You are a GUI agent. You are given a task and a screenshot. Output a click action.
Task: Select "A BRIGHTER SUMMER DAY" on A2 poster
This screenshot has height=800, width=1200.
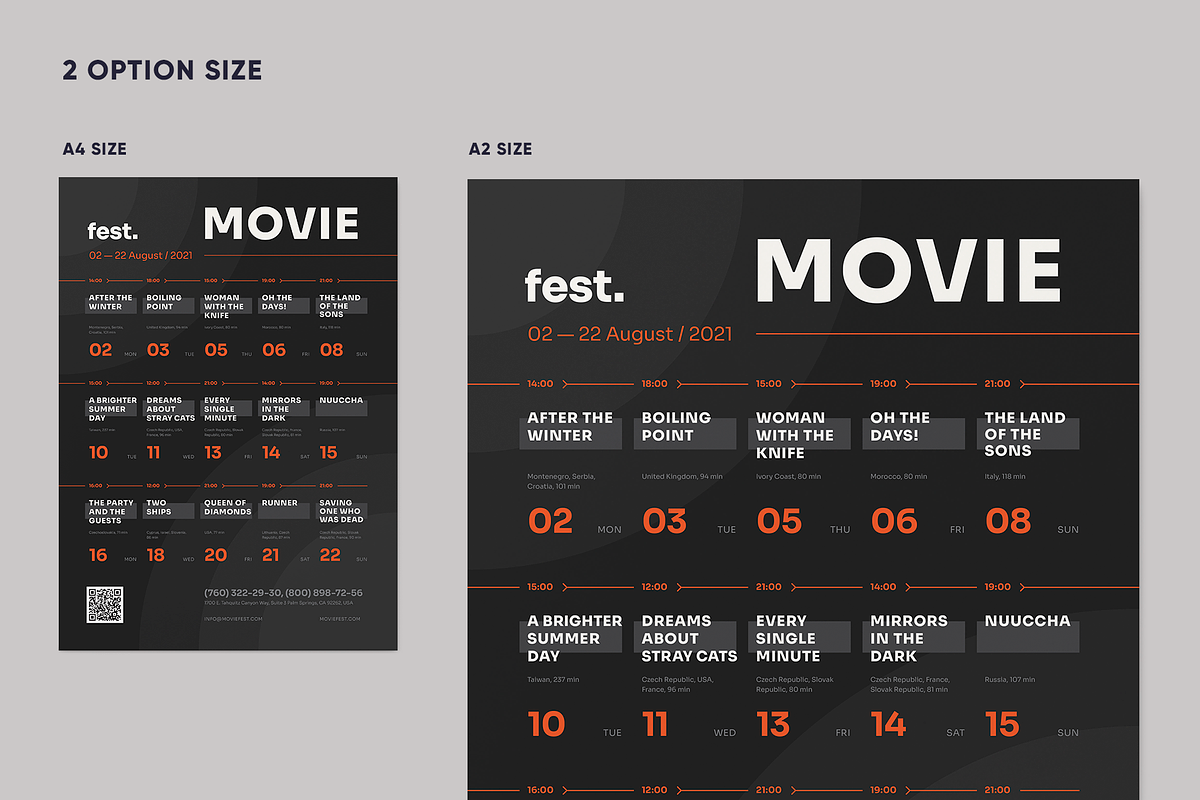click(575, 638)
